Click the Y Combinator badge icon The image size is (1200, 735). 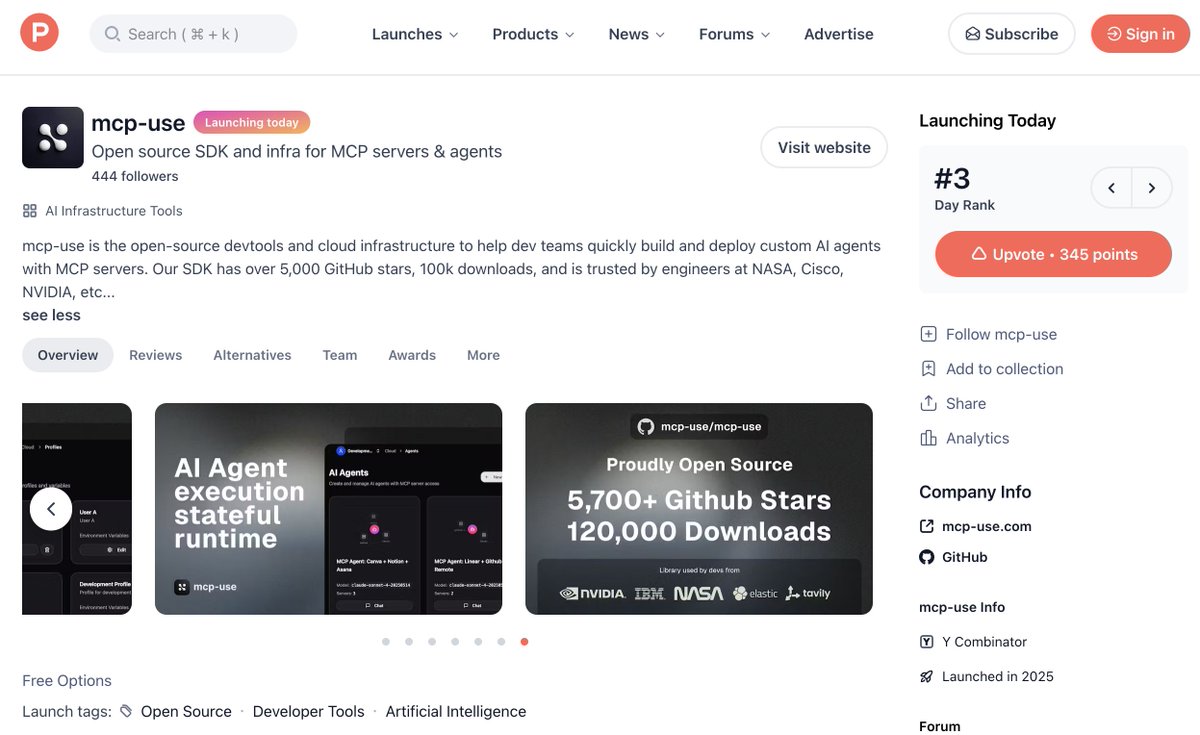pos(927,642)
